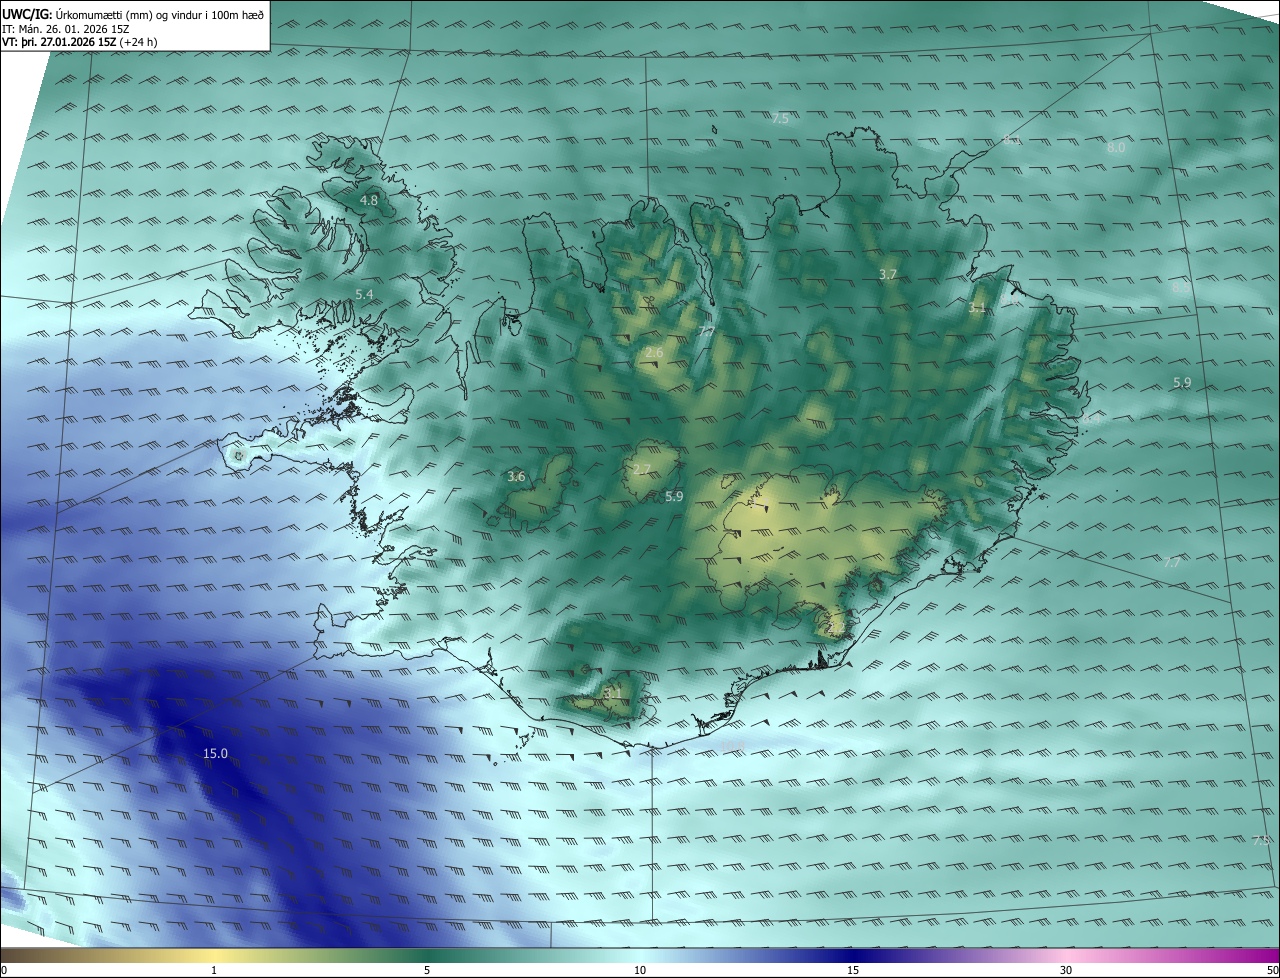The image size is (1280, 978).
Task: Select the 5.9 label off the east coast
Action: click(x=1182, y=383)
